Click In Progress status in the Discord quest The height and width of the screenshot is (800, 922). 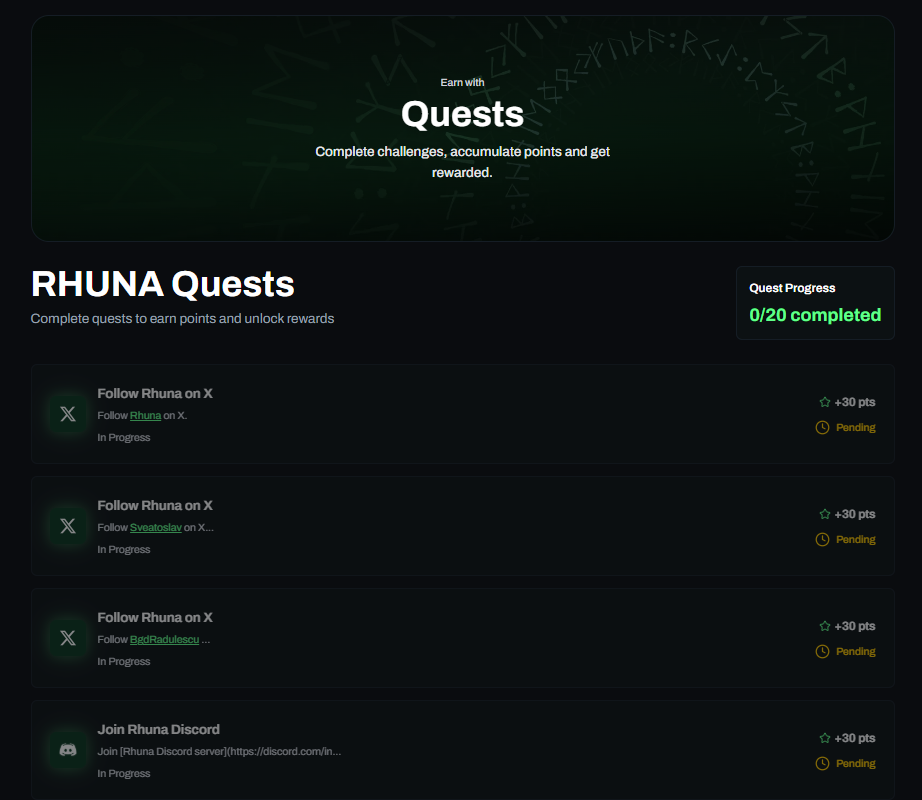123,774
